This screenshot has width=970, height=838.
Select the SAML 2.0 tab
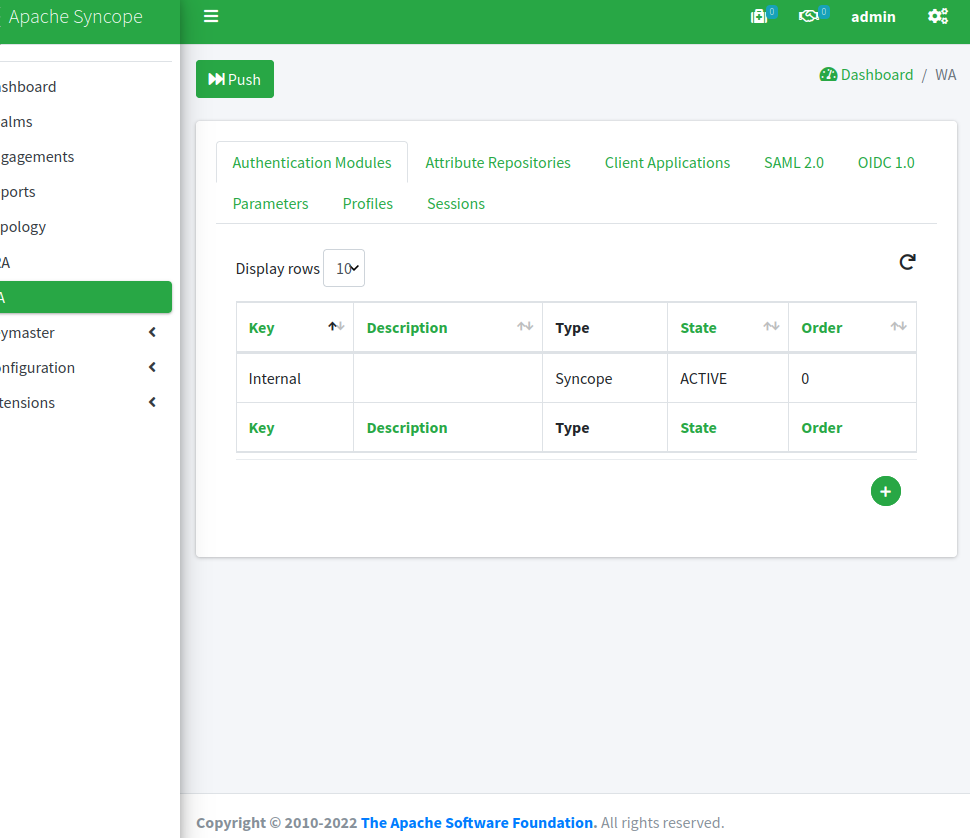pyautogui.click(x=794, y=163)
